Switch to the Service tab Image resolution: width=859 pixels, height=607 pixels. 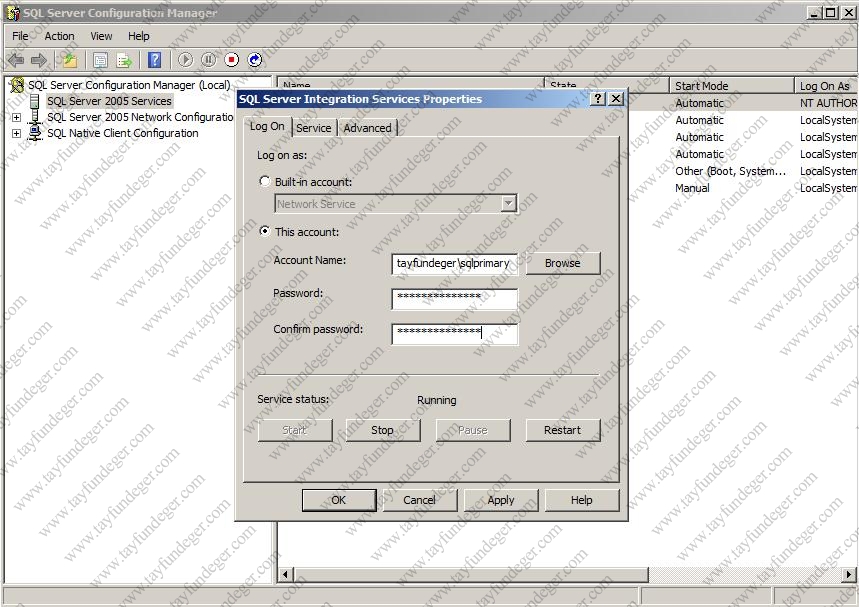pos(314,128)
